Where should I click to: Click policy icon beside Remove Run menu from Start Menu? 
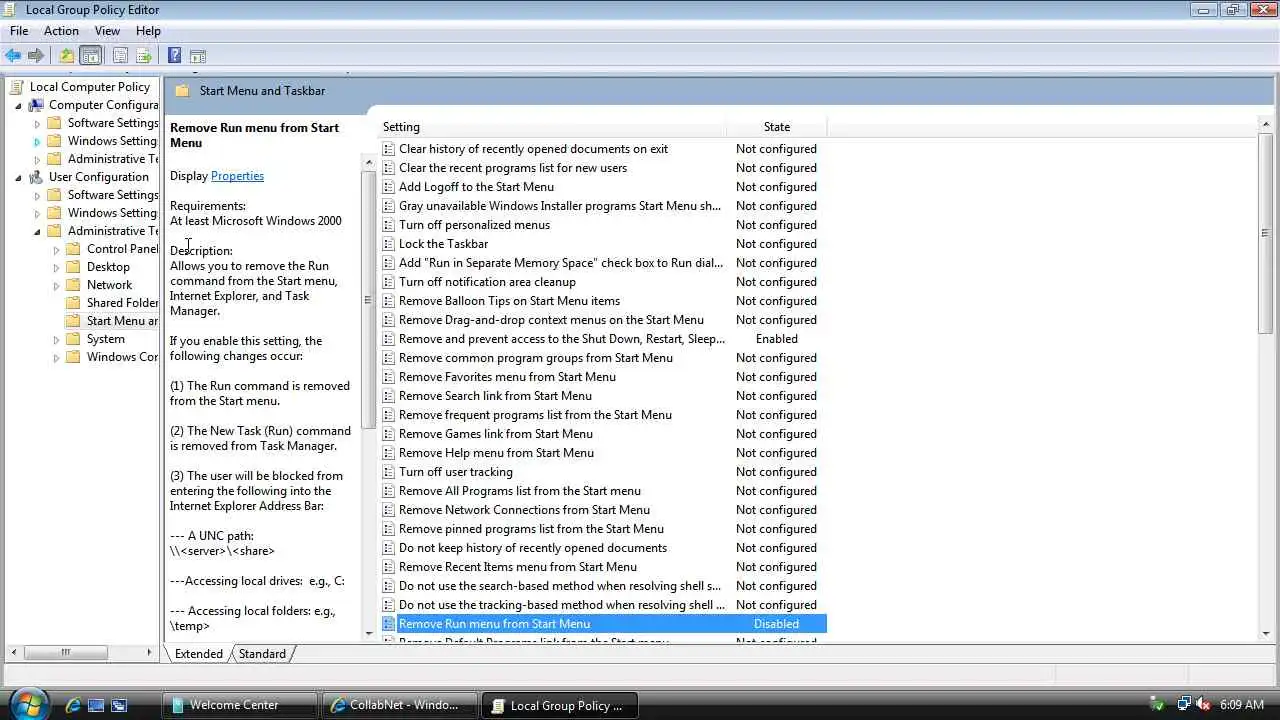[389, 624]
